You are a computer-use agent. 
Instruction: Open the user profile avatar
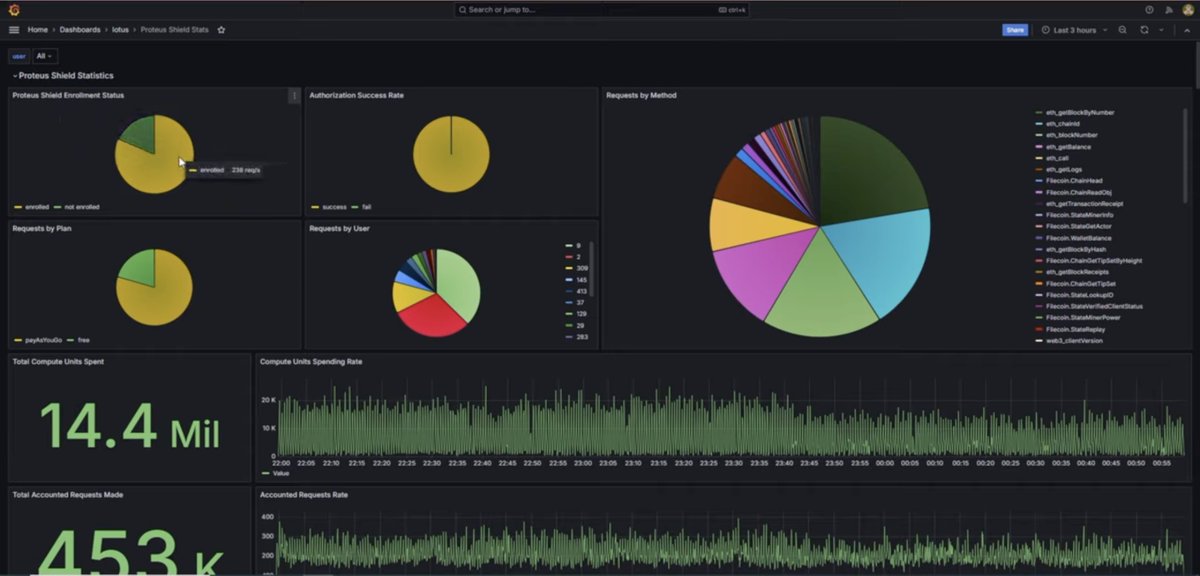(1188, 9)
